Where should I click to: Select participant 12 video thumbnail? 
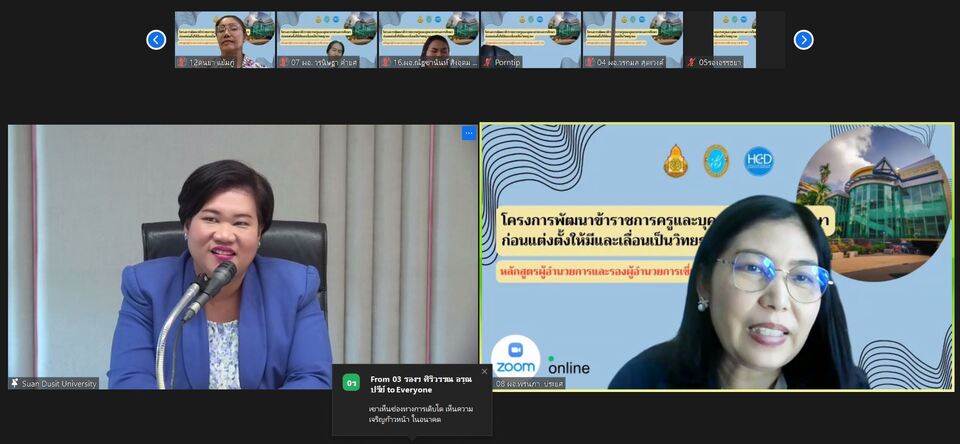click(x=225, y=40)
